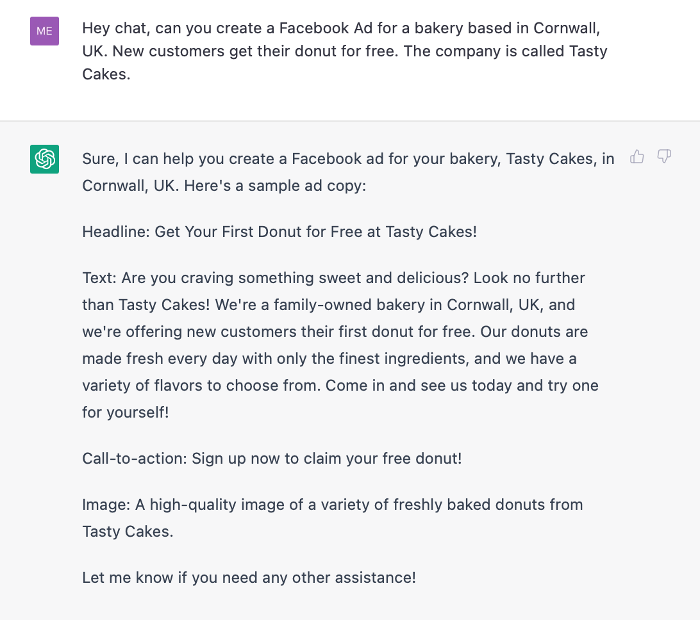
Task: Click 'made fresh every day' in ad text
Action: [160, 358]
